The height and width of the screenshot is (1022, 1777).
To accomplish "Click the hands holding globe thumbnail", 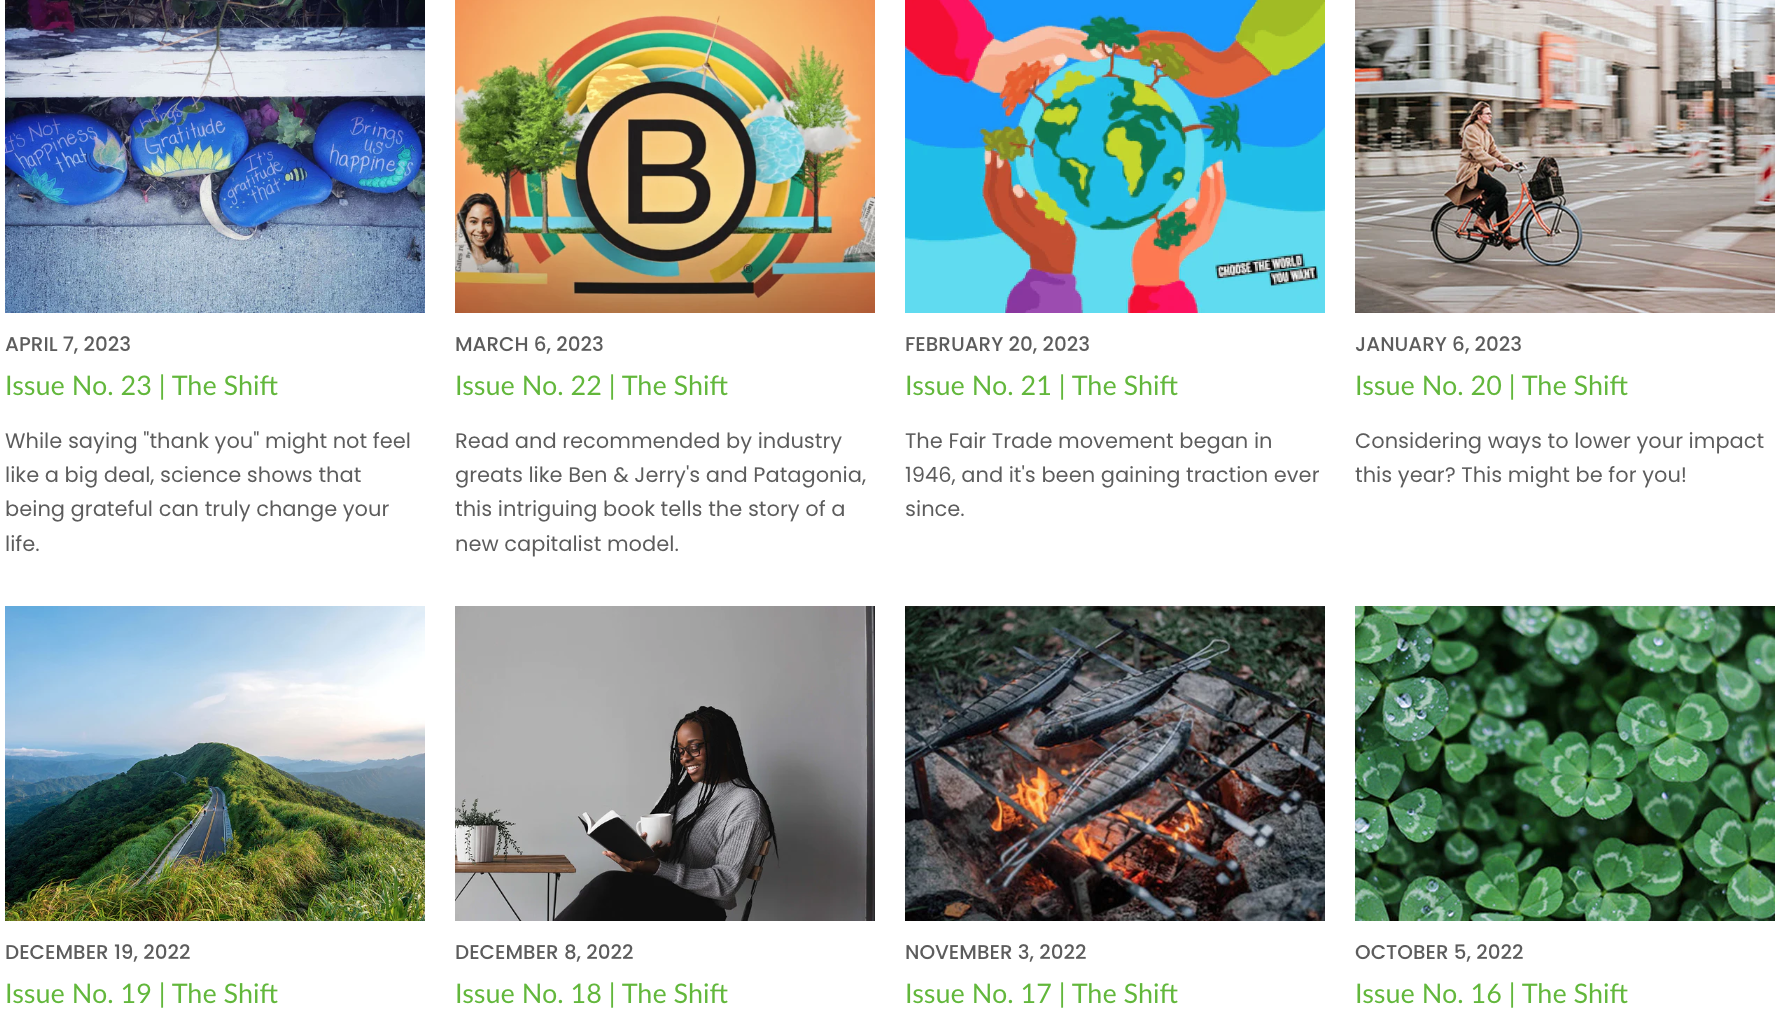I will pyautogui.click(x=1115, y=156).
